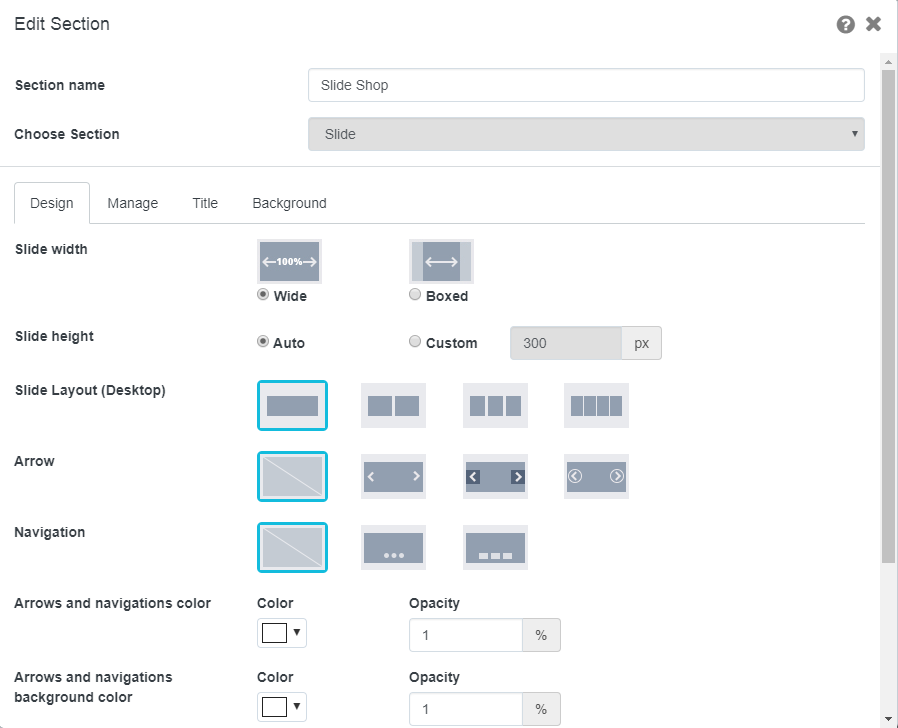Choose the two-column slide layout
The image size is (898, 728).
point(393,405)
